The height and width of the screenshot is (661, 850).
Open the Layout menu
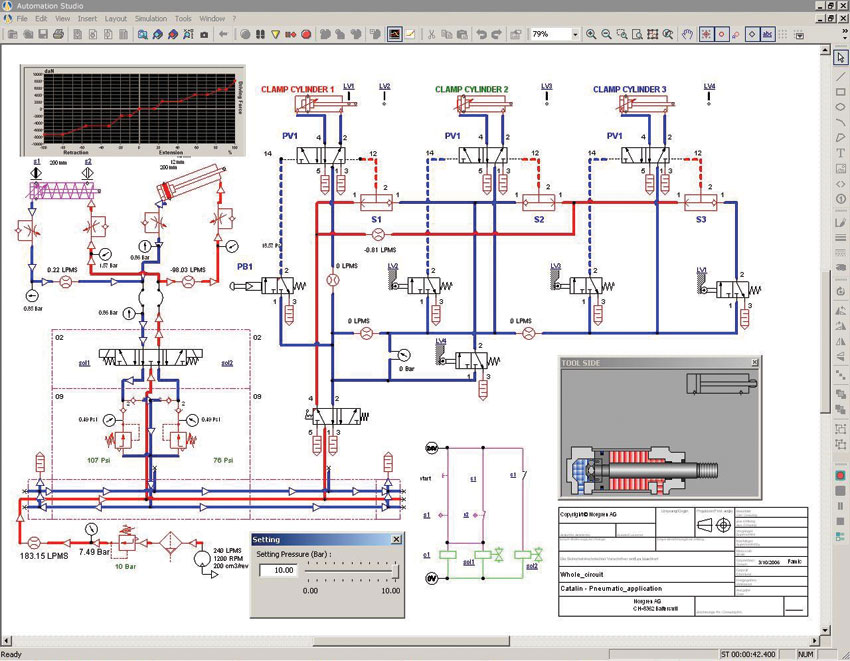[115, 18]
